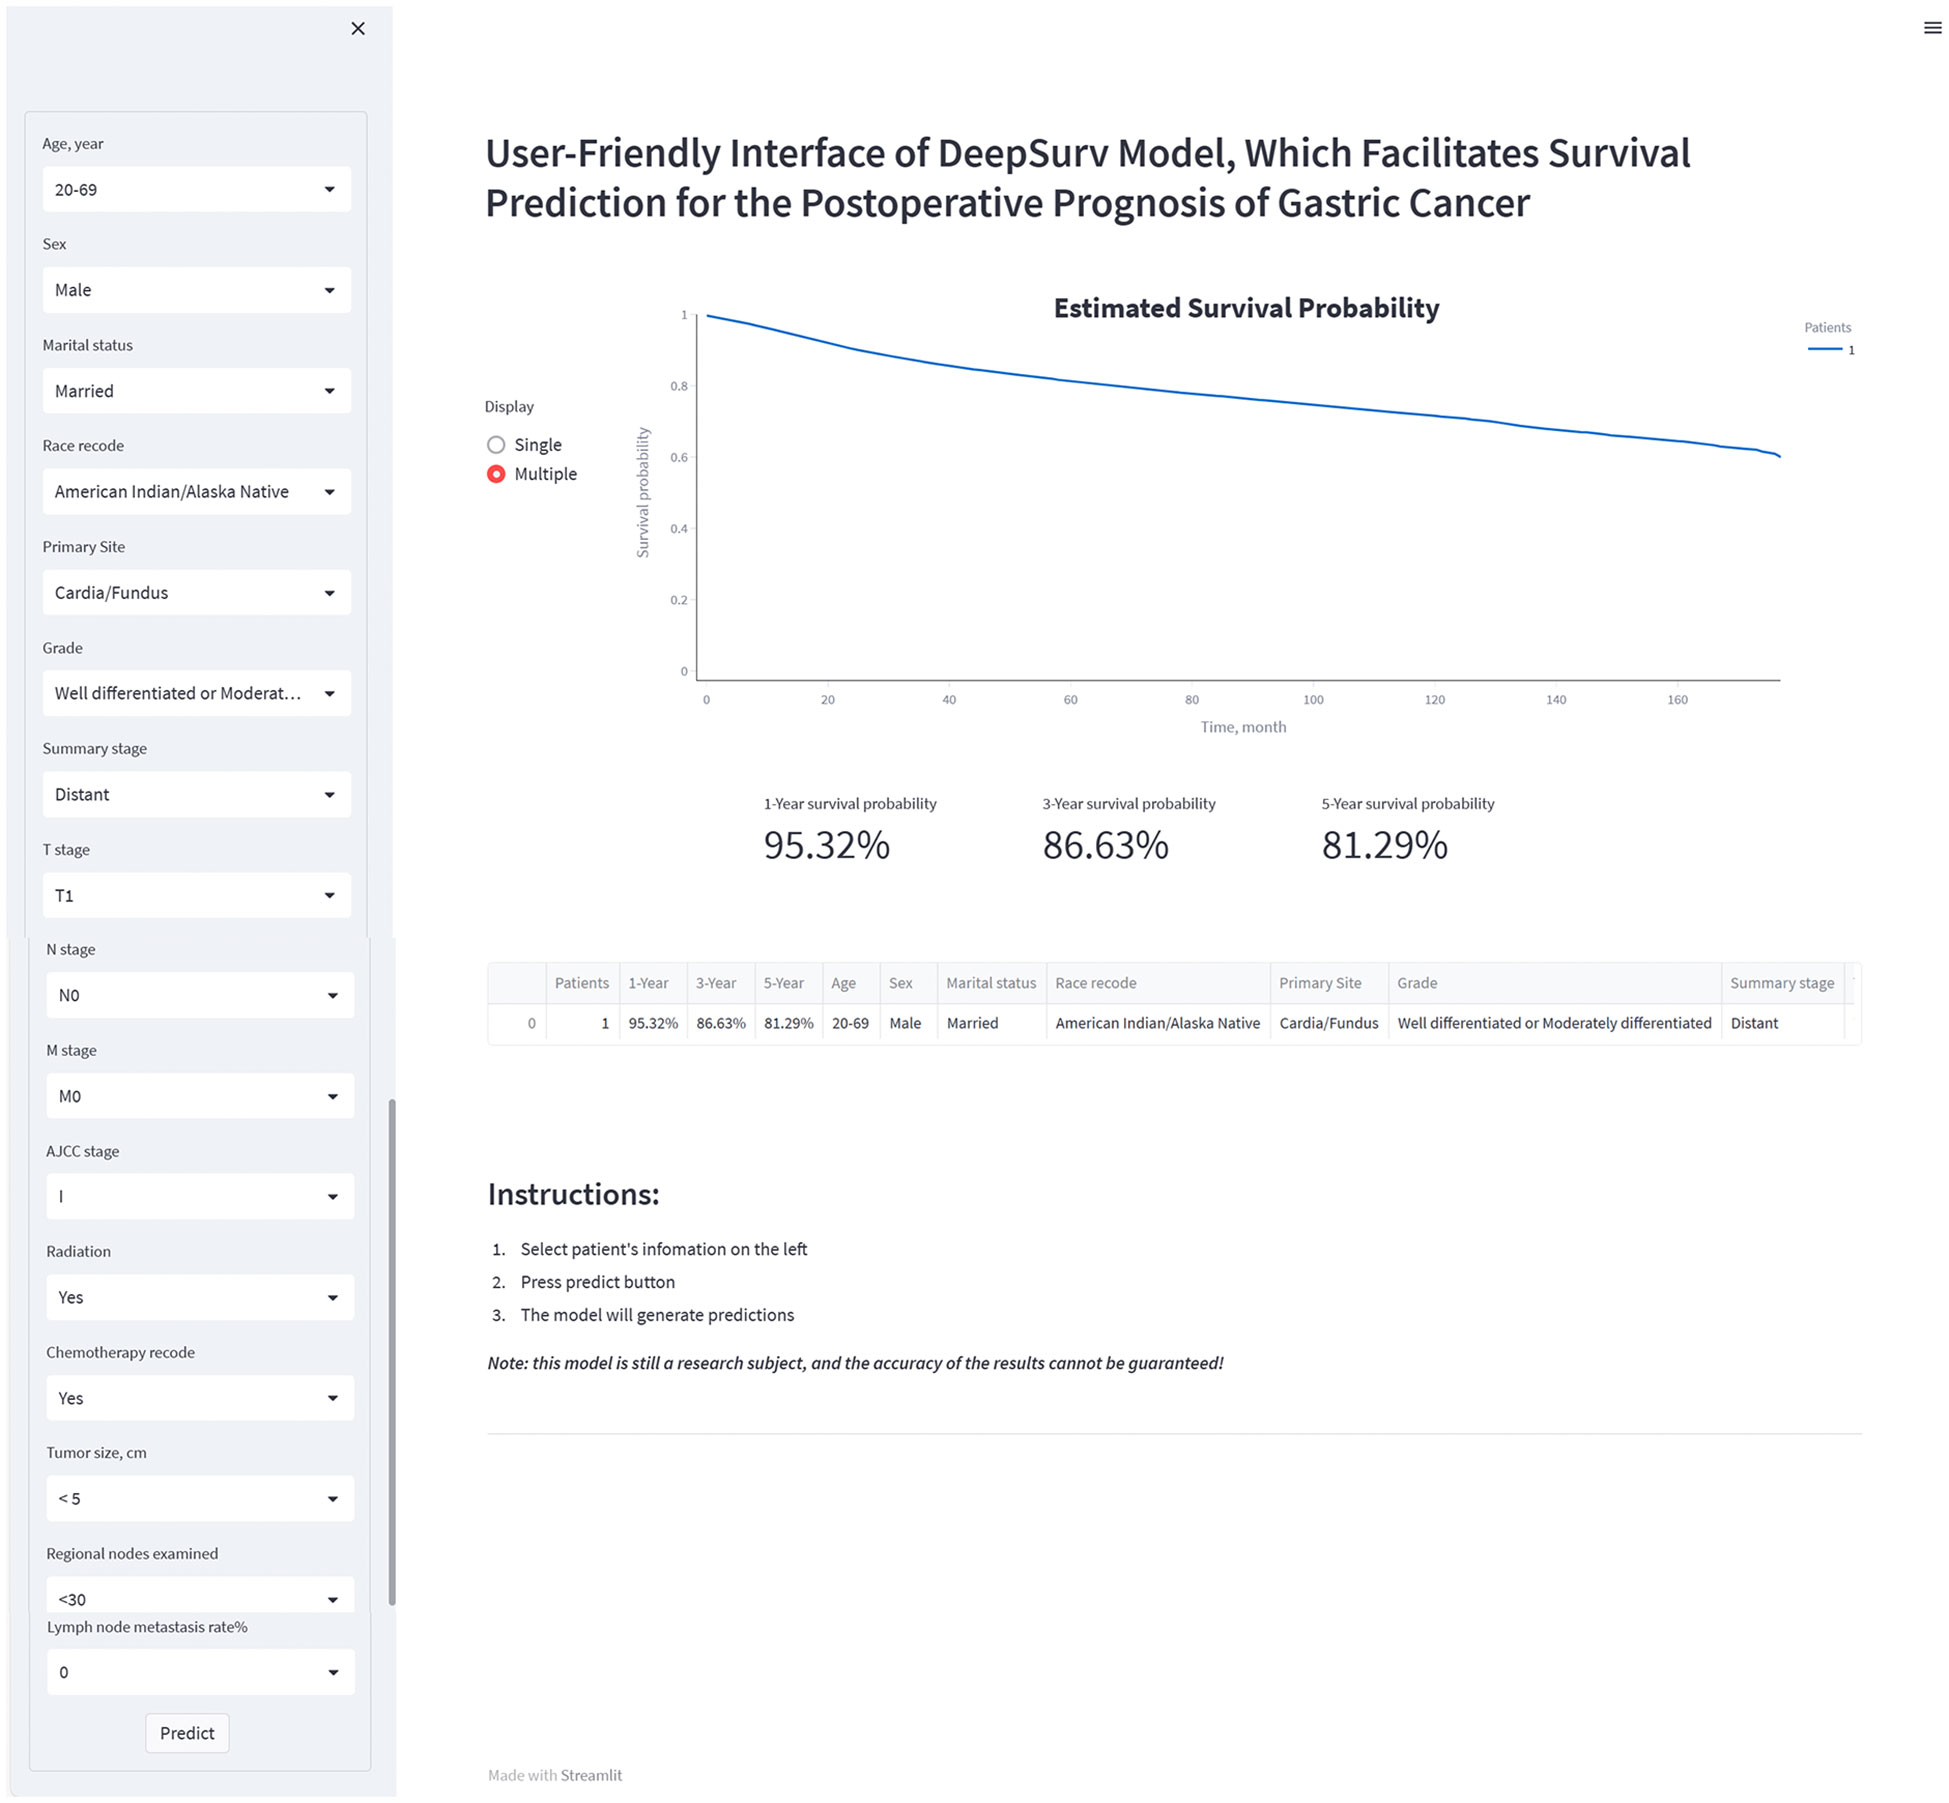
Task: Open the N stage dropdown
Action: point(200,995)
